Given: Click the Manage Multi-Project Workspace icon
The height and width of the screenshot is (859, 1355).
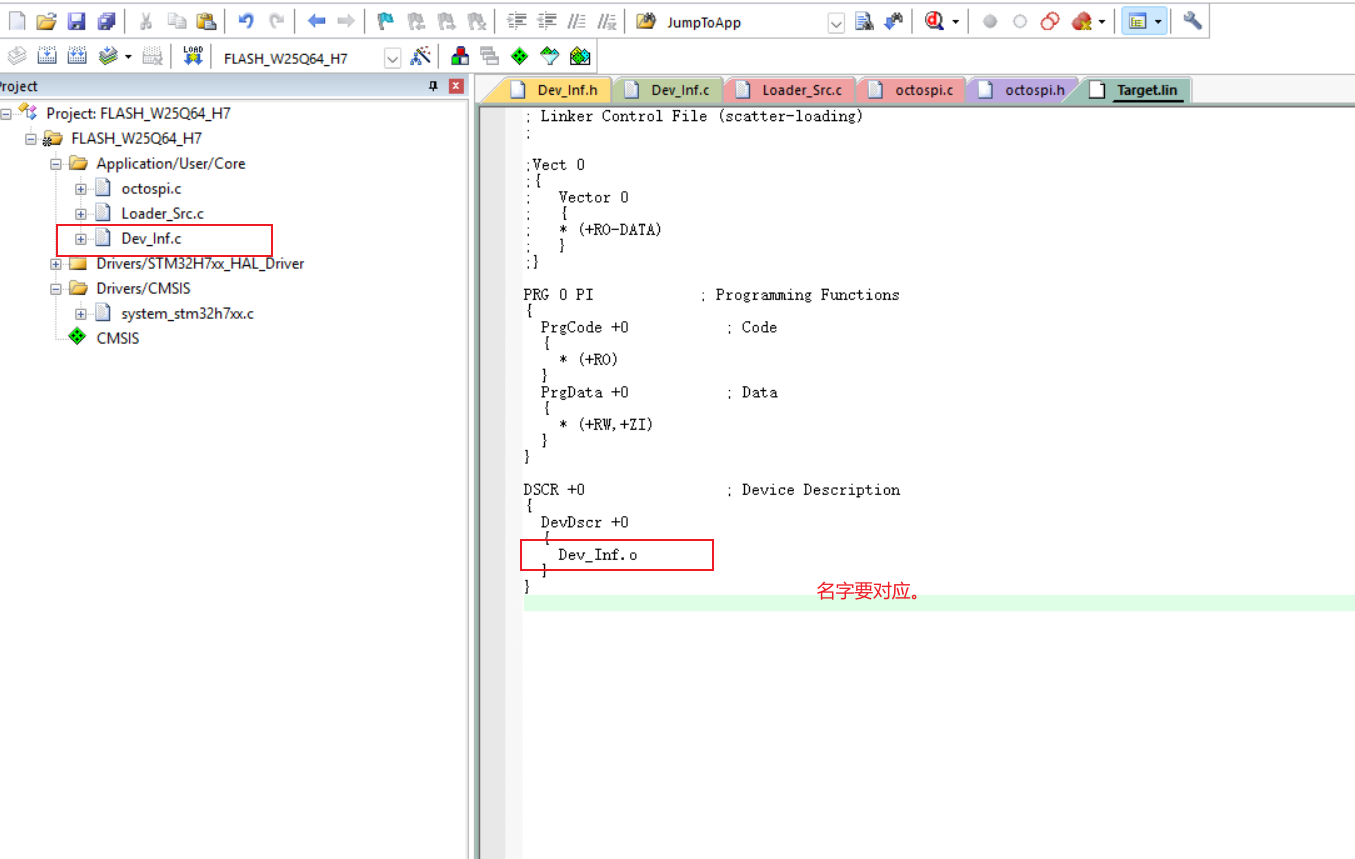Looking at the screenshot, I should tap(489, 56).
